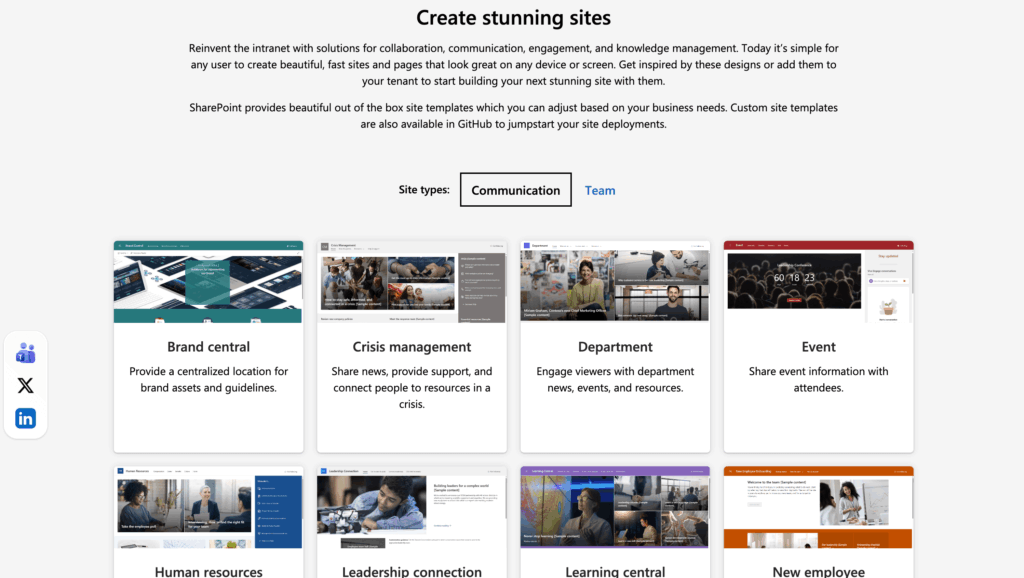1024x578 pixels.
Task: Share page on LinkedIn icon
Action: 25,419
